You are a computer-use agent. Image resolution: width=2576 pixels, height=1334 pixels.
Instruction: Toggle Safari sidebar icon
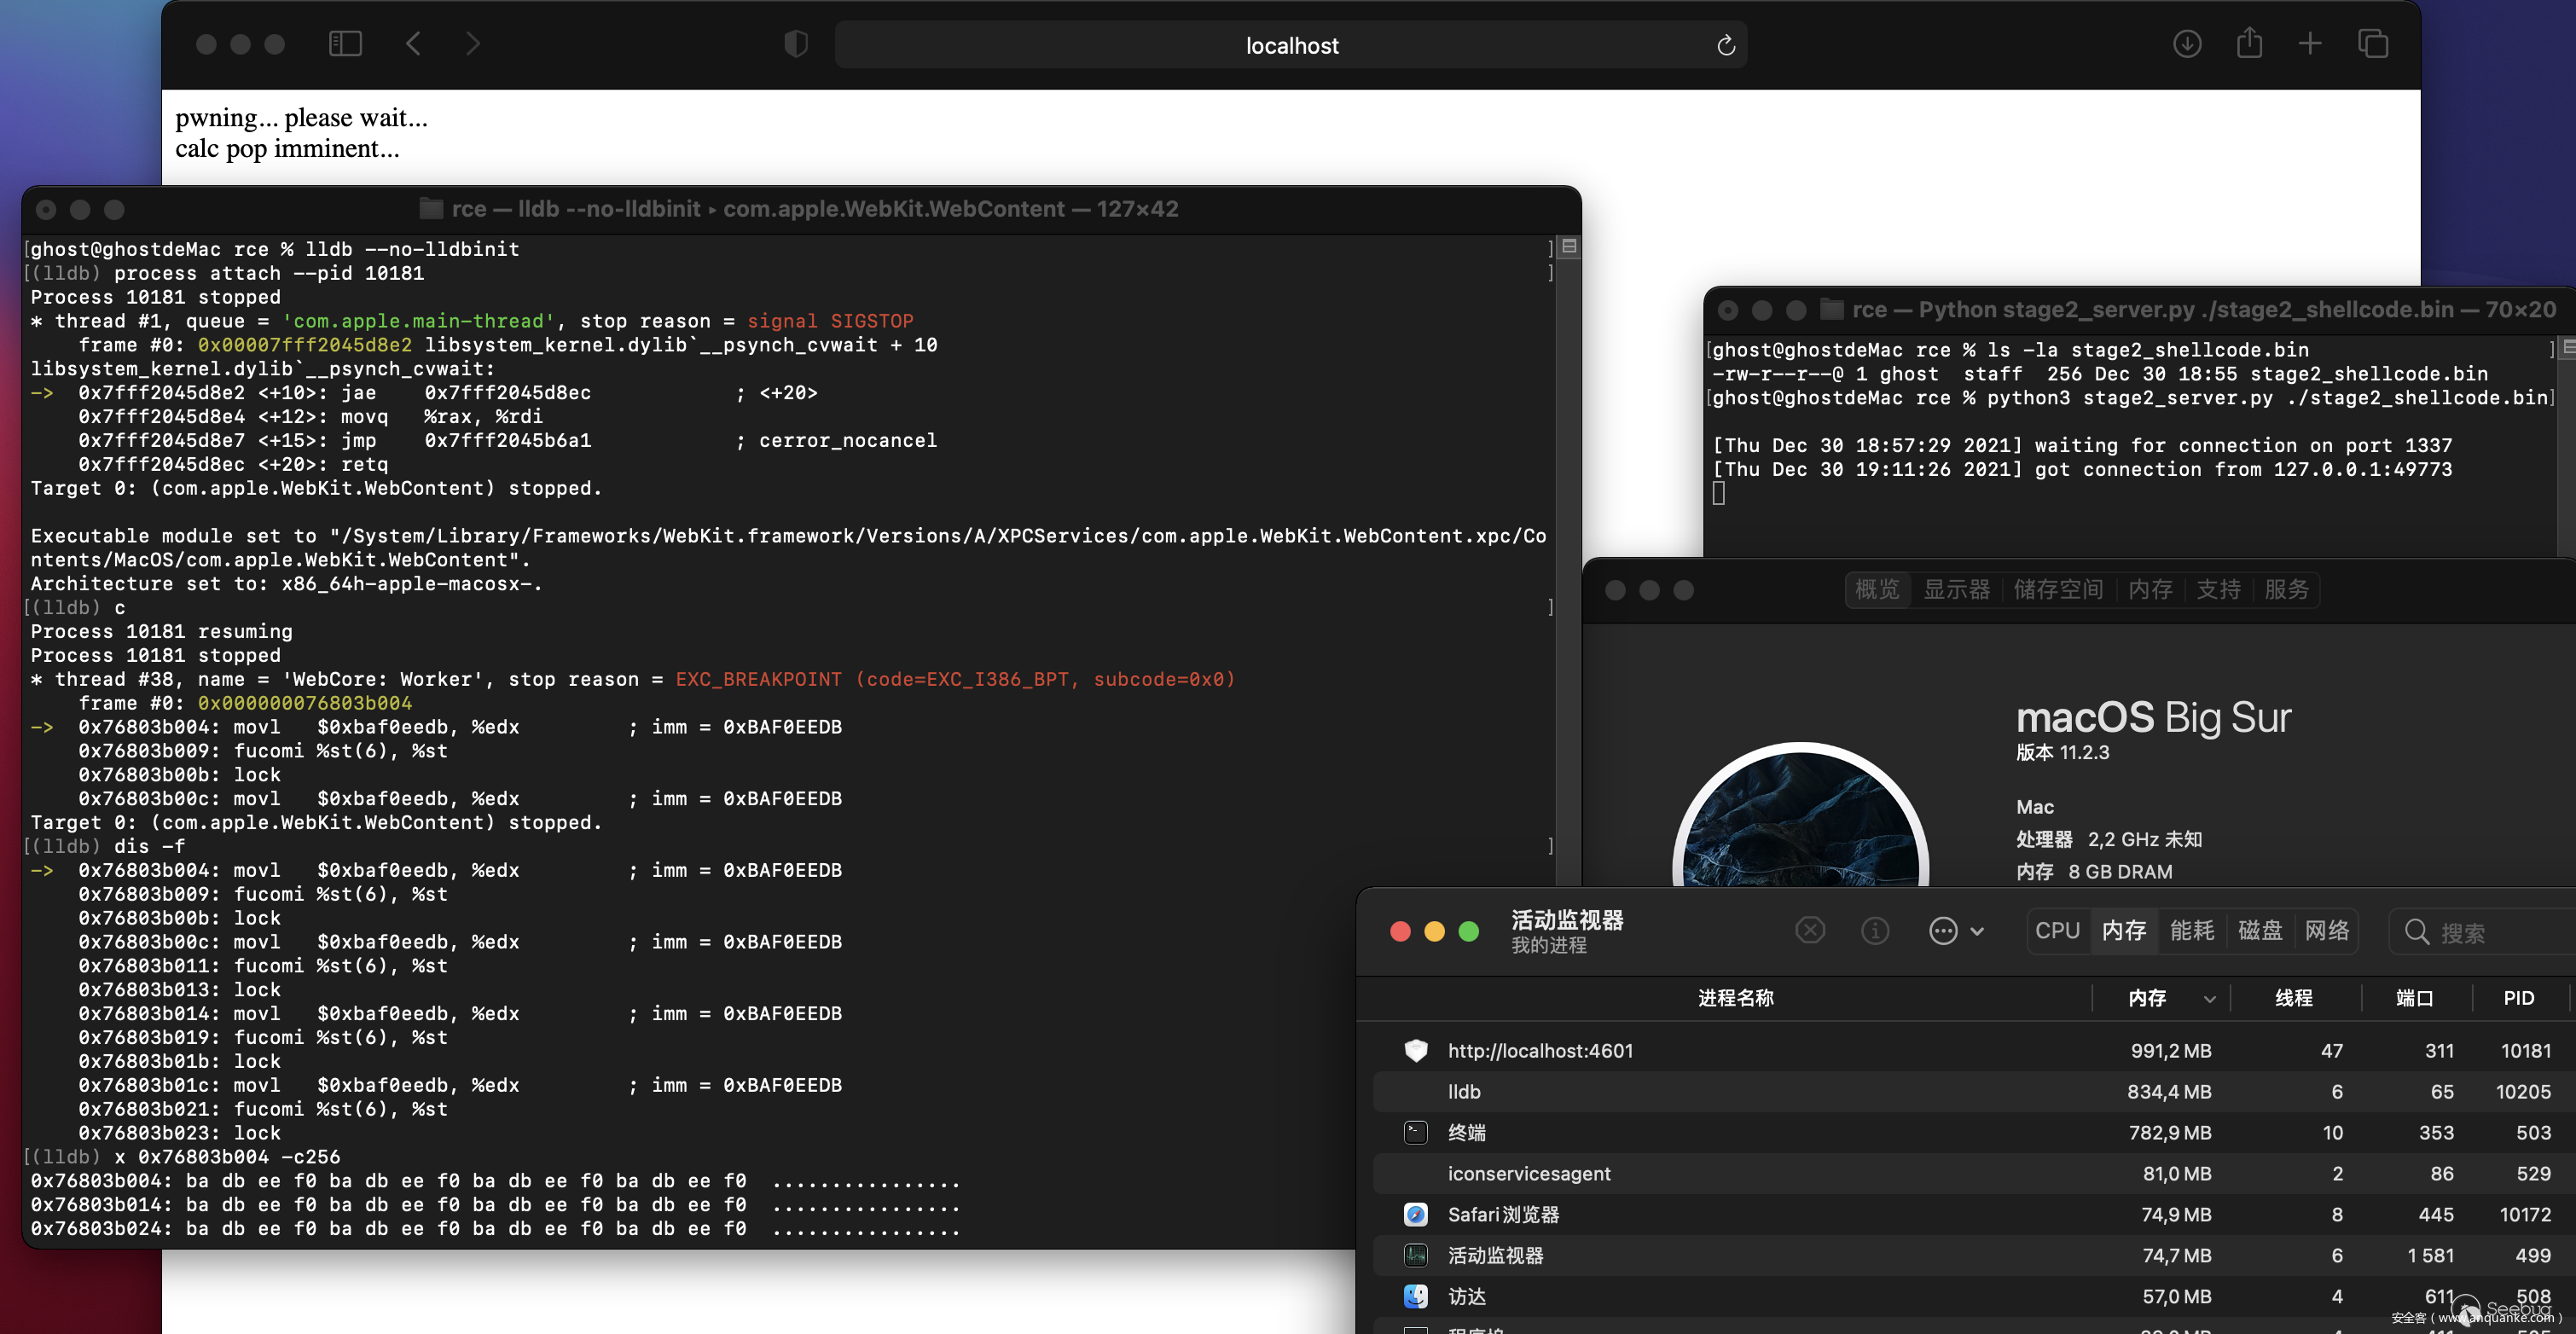345,44
